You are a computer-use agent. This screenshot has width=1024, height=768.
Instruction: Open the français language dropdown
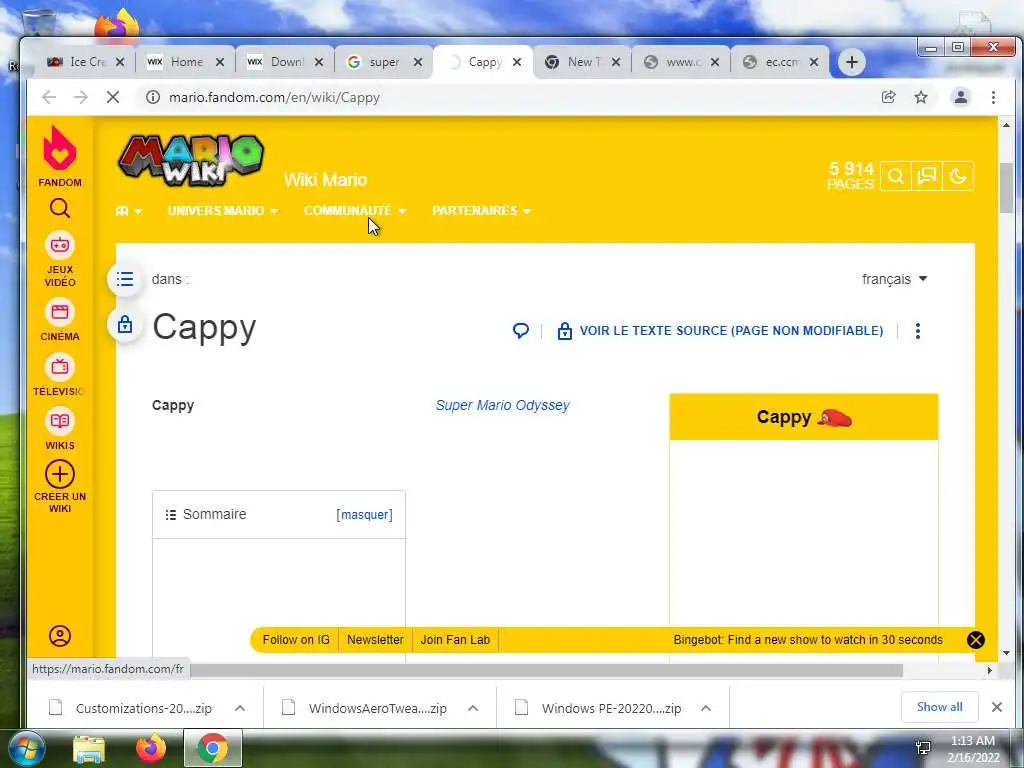click(895, 279)
